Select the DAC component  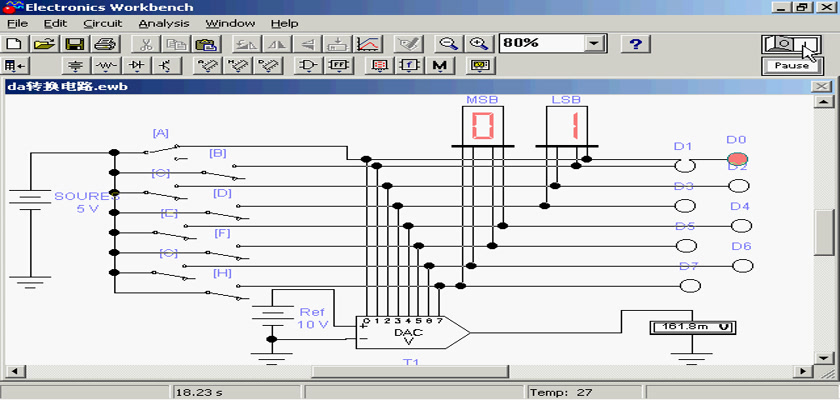(x=412, y=333)
